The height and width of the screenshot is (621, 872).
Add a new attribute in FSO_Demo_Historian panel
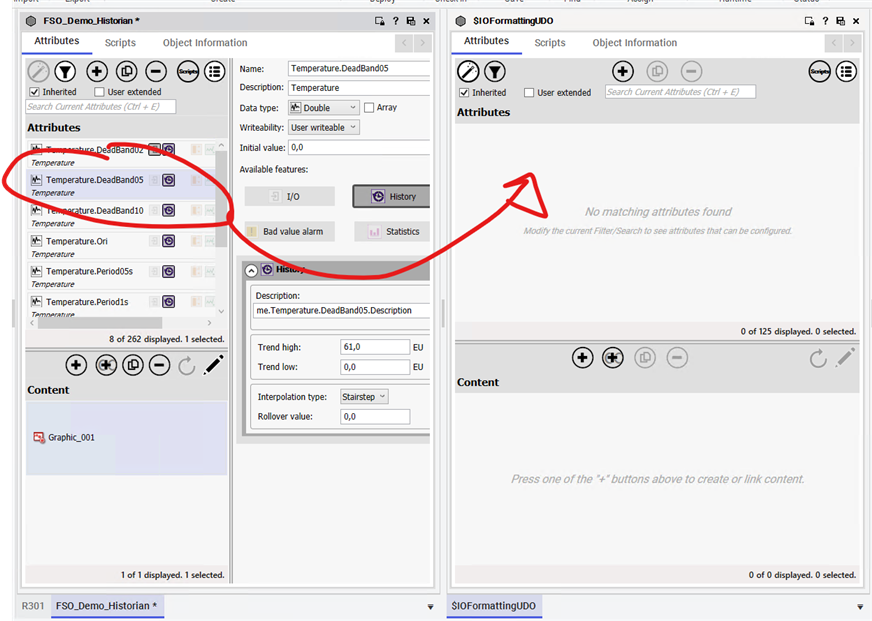coord(97,71)
